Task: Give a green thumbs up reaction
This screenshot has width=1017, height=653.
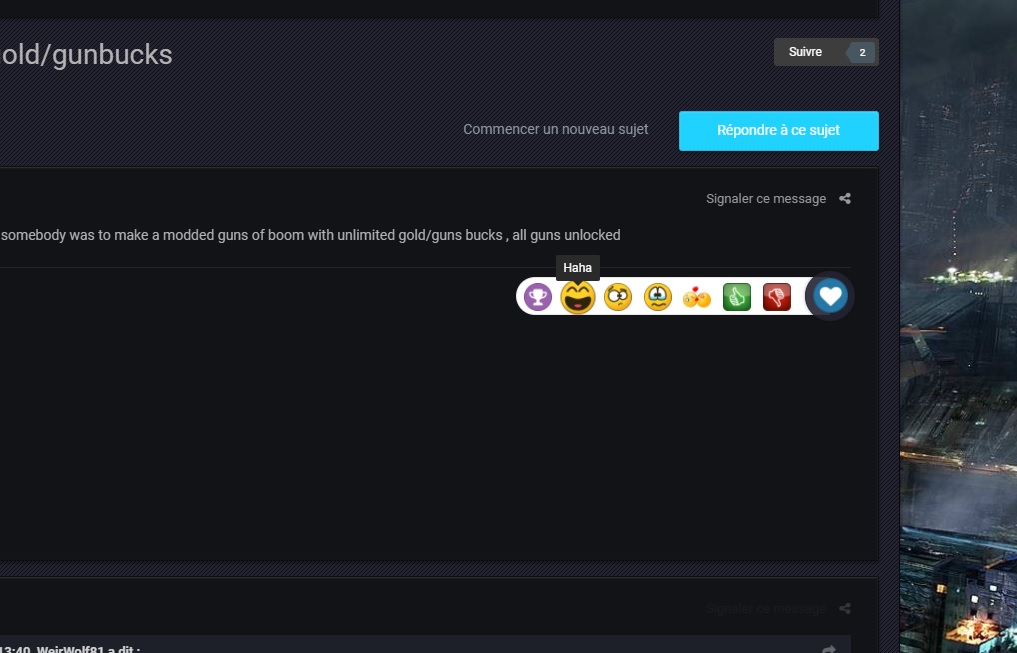Action: [x=737, y=297]
